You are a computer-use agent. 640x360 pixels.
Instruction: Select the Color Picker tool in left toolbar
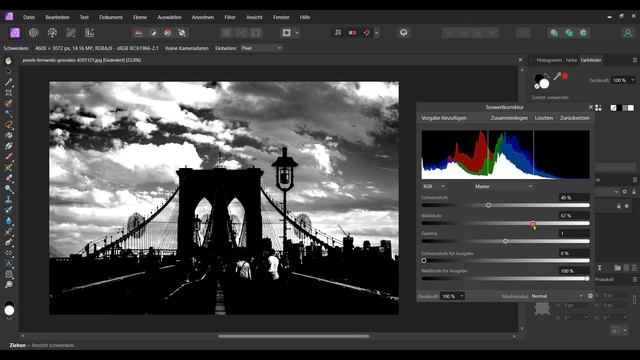(9, 82)
